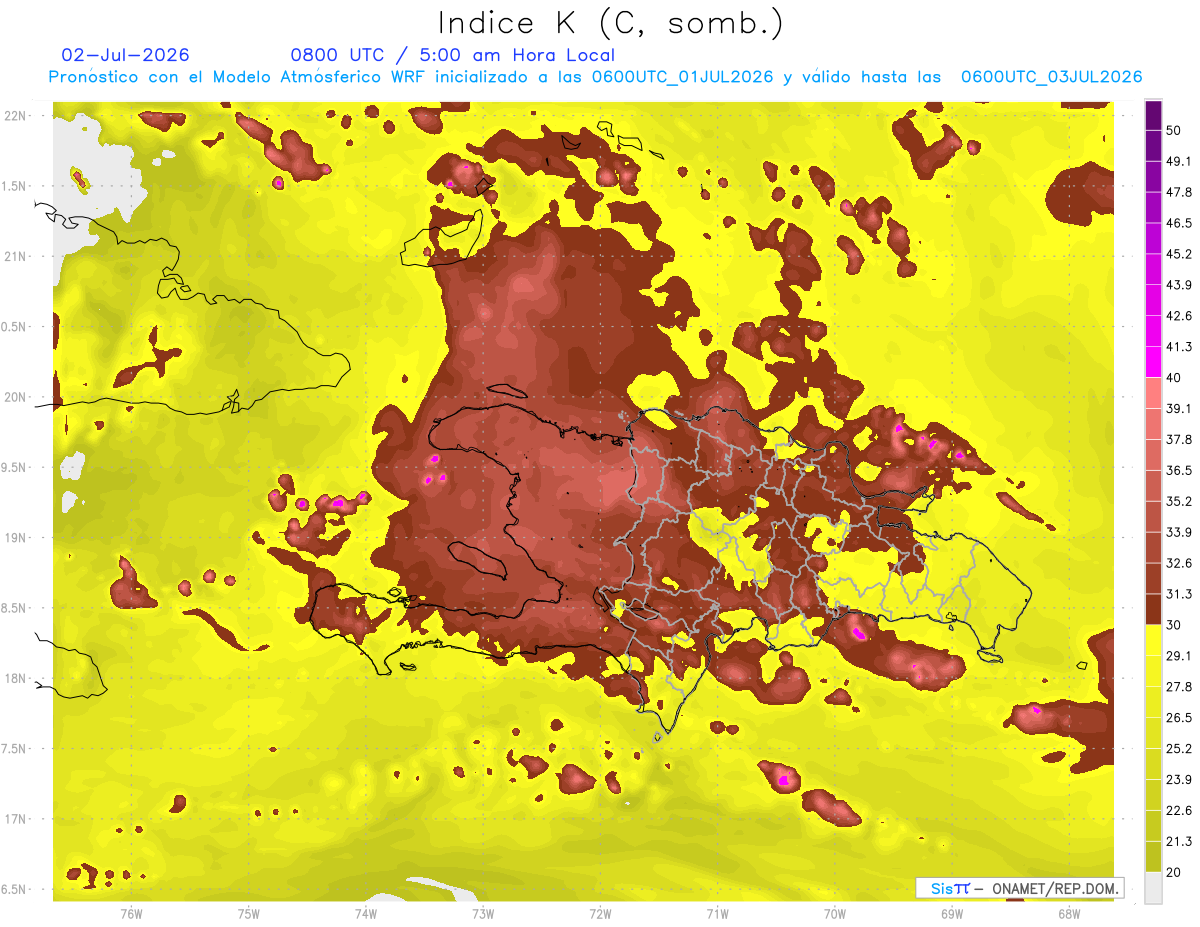The height and width of the screenshot is (927, 1200).
Task: Click the "20N" latitude label
Action: (x=15, y=397)
